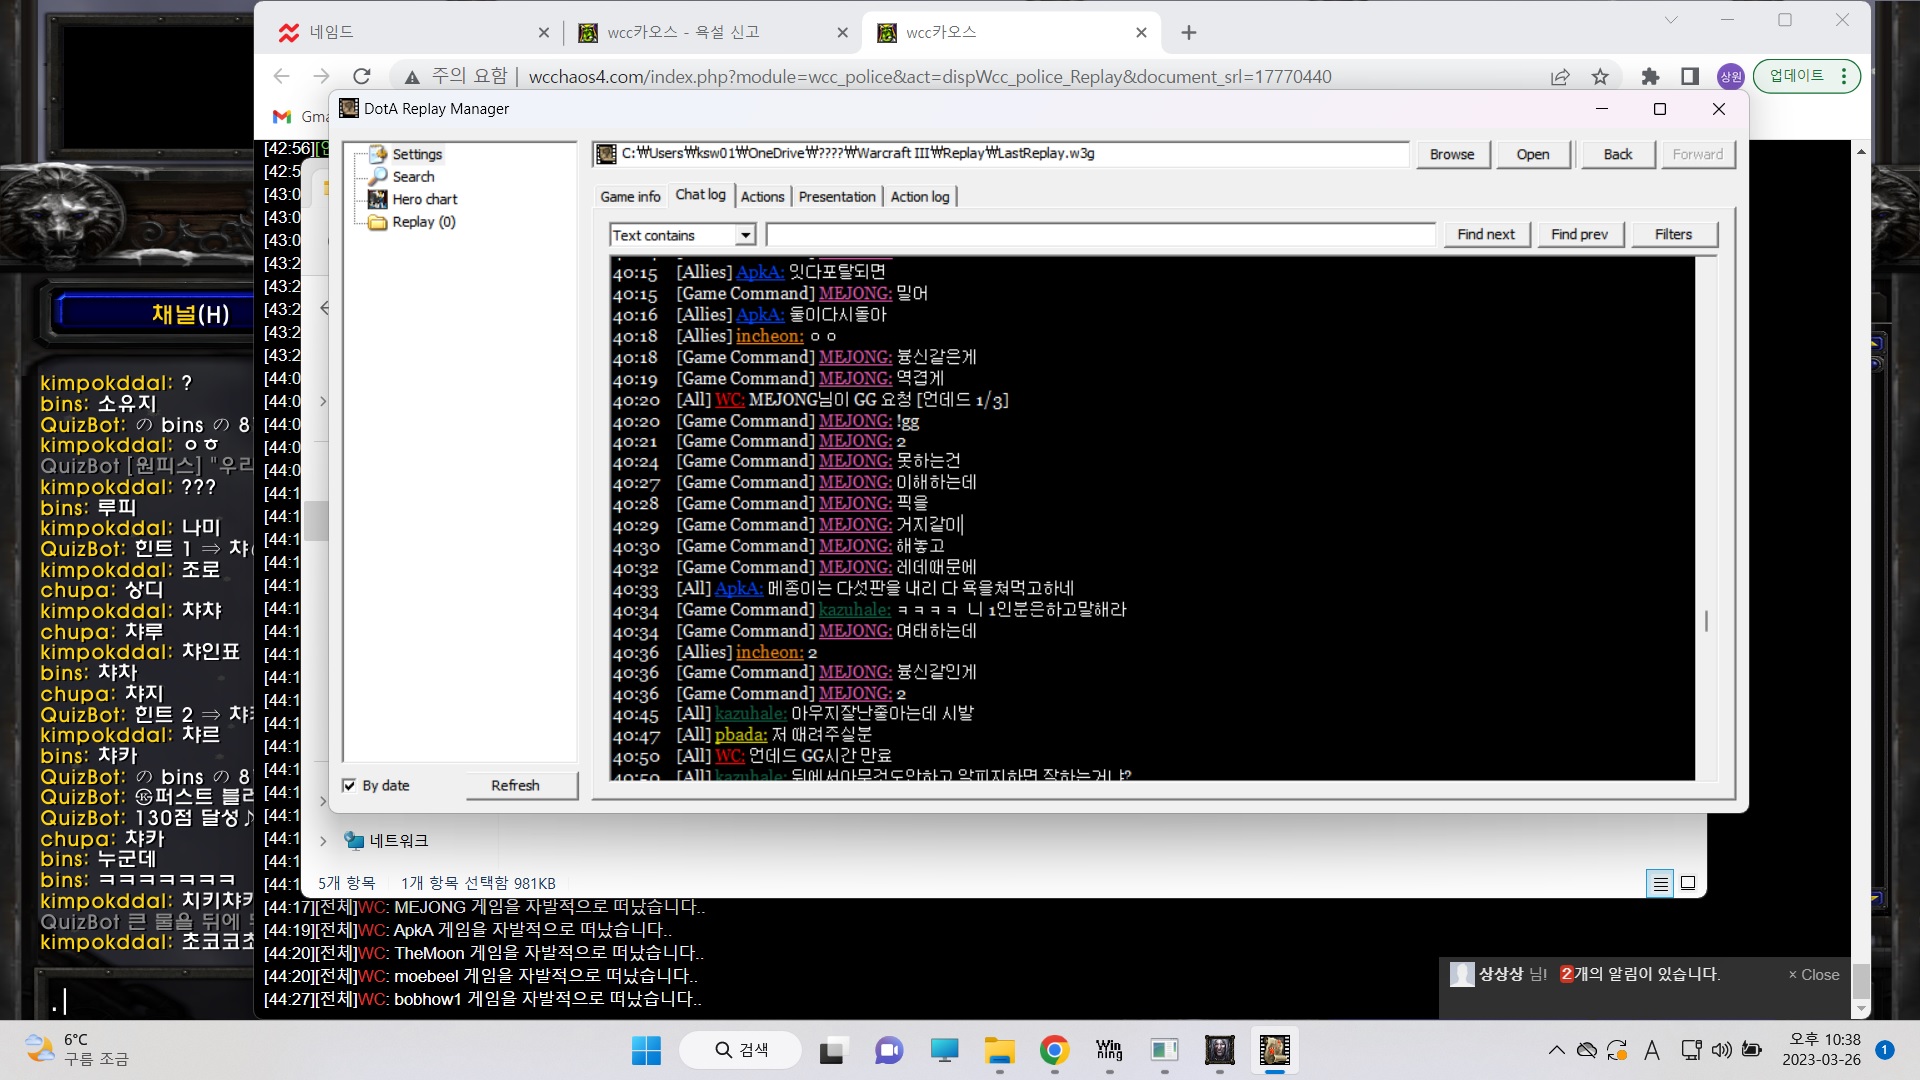Click incheon player name at 40:18

(770, 336)
